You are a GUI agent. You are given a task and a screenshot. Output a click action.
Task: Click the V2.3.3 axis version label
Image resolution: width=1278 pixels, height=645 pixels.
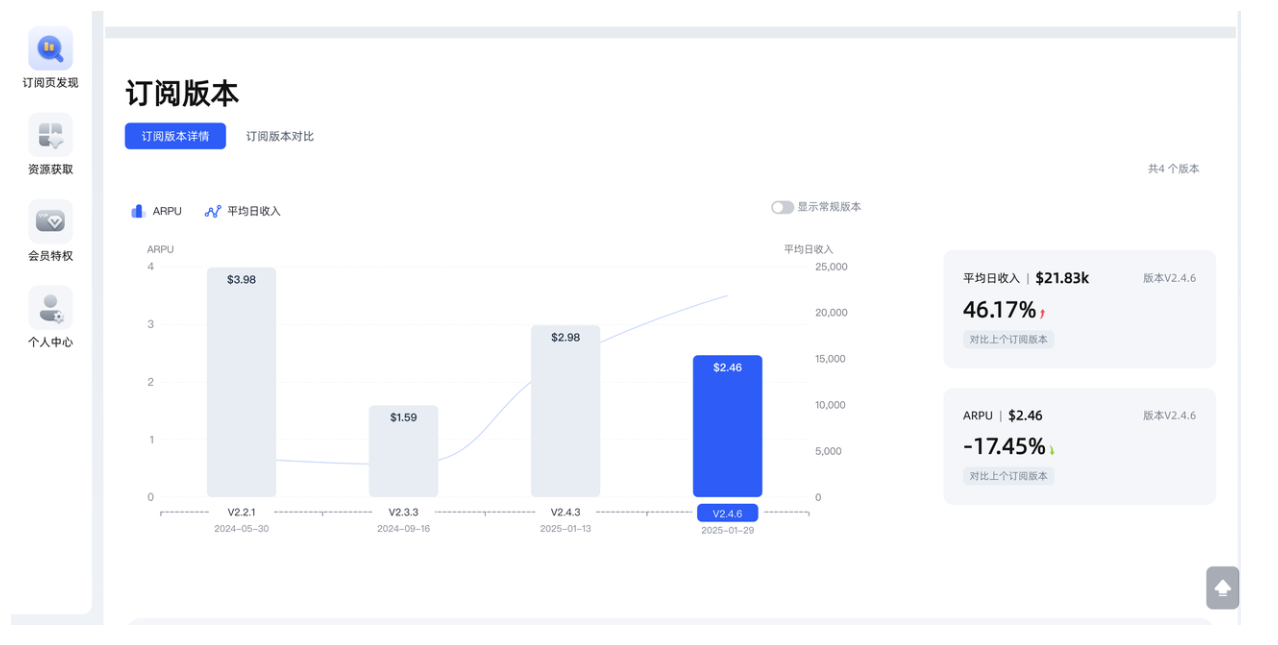point(403,512)
